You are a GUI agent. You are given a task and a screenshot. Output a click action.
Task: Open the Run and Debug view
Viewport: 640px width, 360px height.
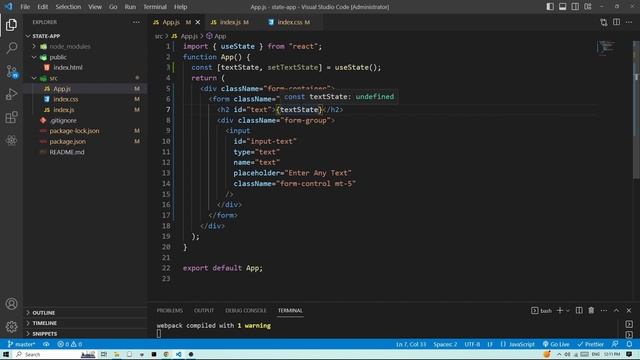coord(11,94)
